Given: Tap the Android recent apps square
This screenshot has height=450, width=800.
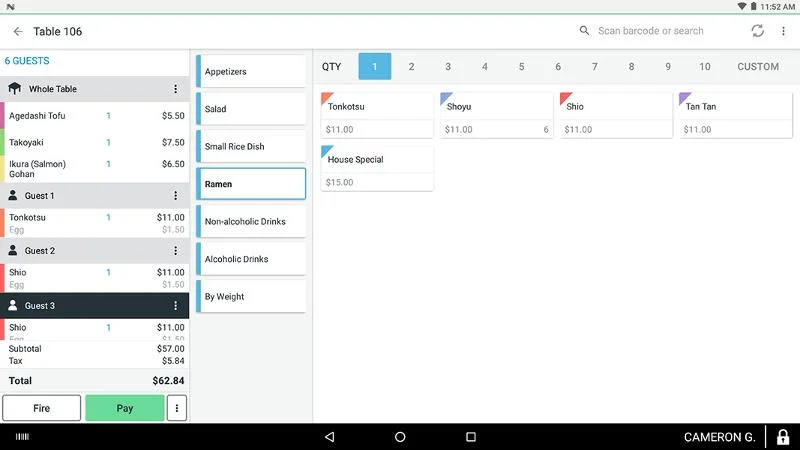Looking at the screenshot, I should pos(471,437).
